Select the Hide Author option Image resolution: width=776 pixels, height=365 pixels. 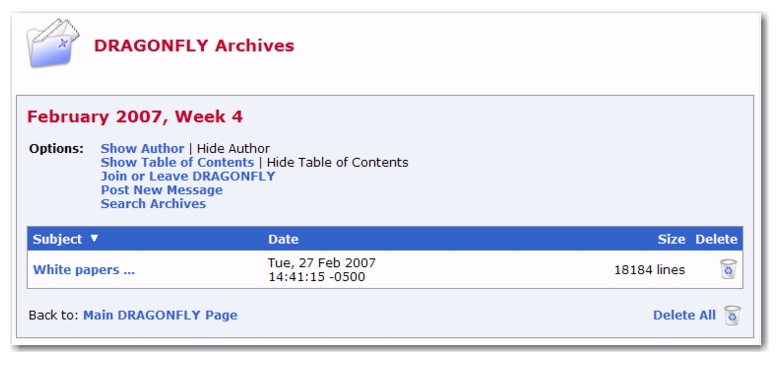[233, 148]
